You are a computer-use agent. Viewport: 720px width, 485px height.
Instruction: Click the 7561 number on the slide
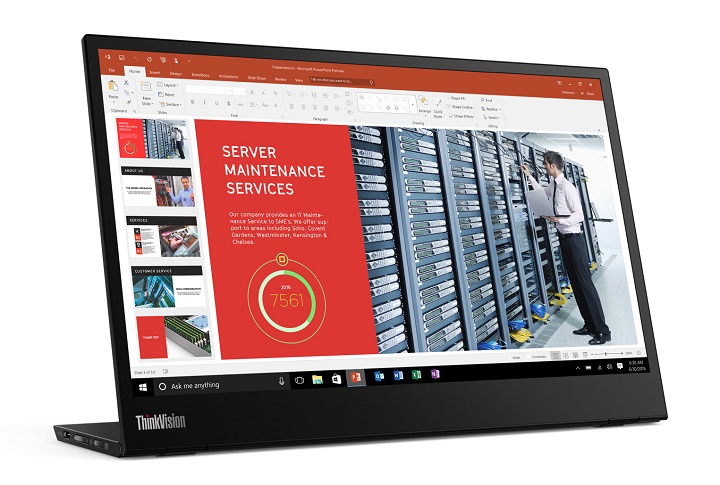click(x=287, y=300)
